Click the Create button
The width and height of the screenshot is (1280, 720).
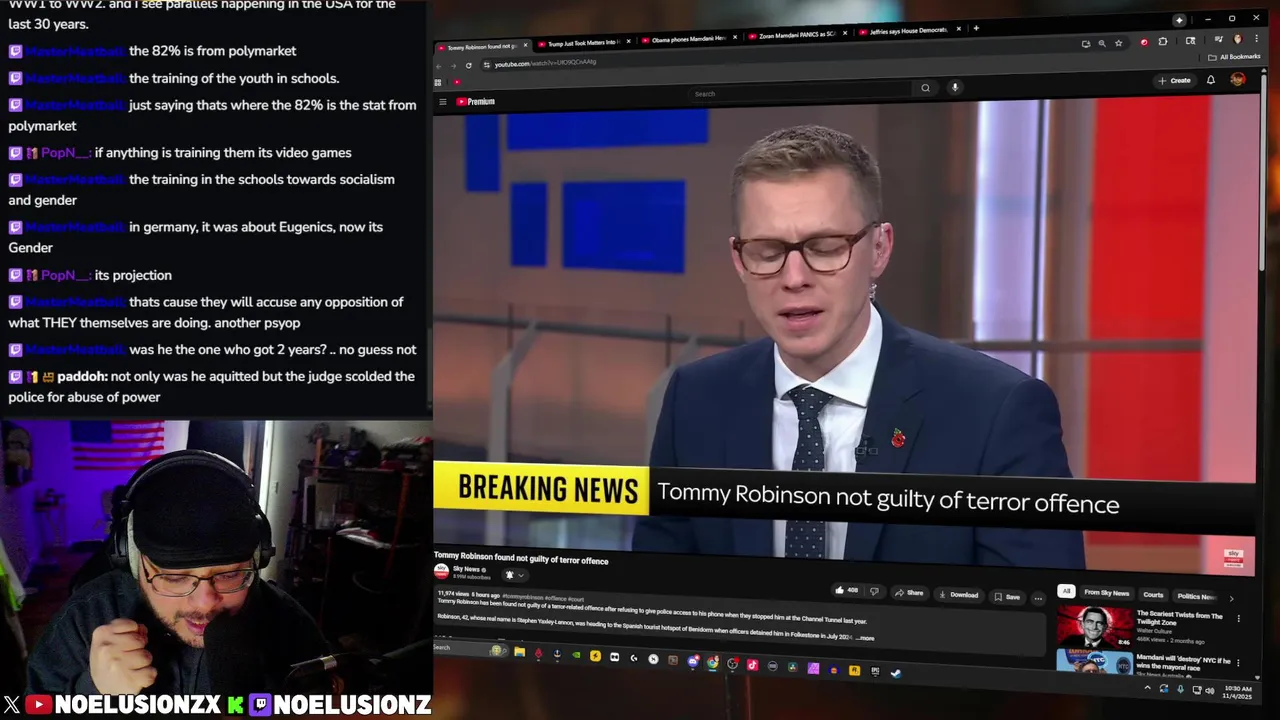pos(1175,80)
